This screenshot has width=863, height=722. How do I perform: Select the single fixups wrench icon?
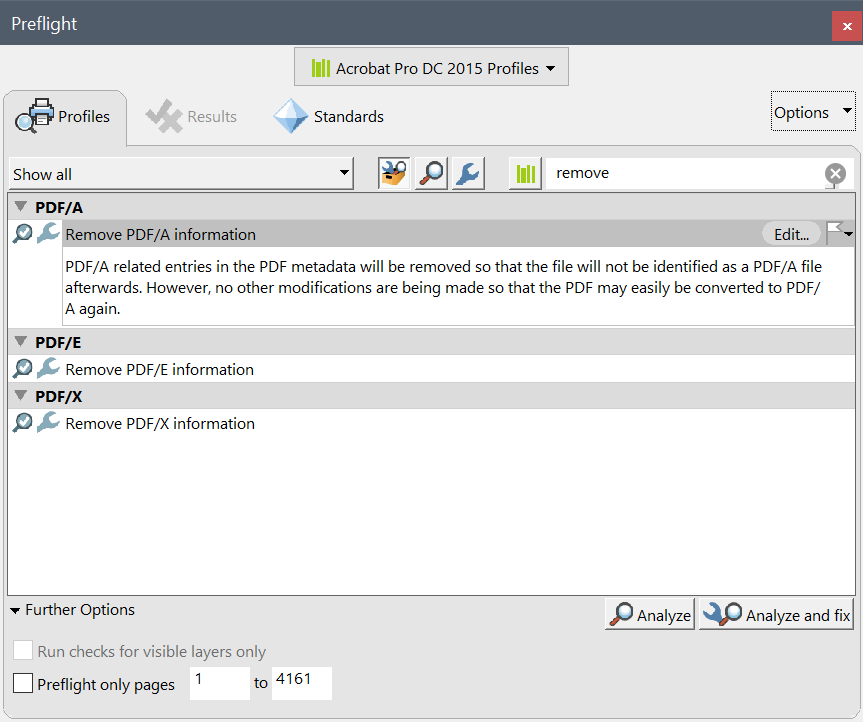pos(467,172)
